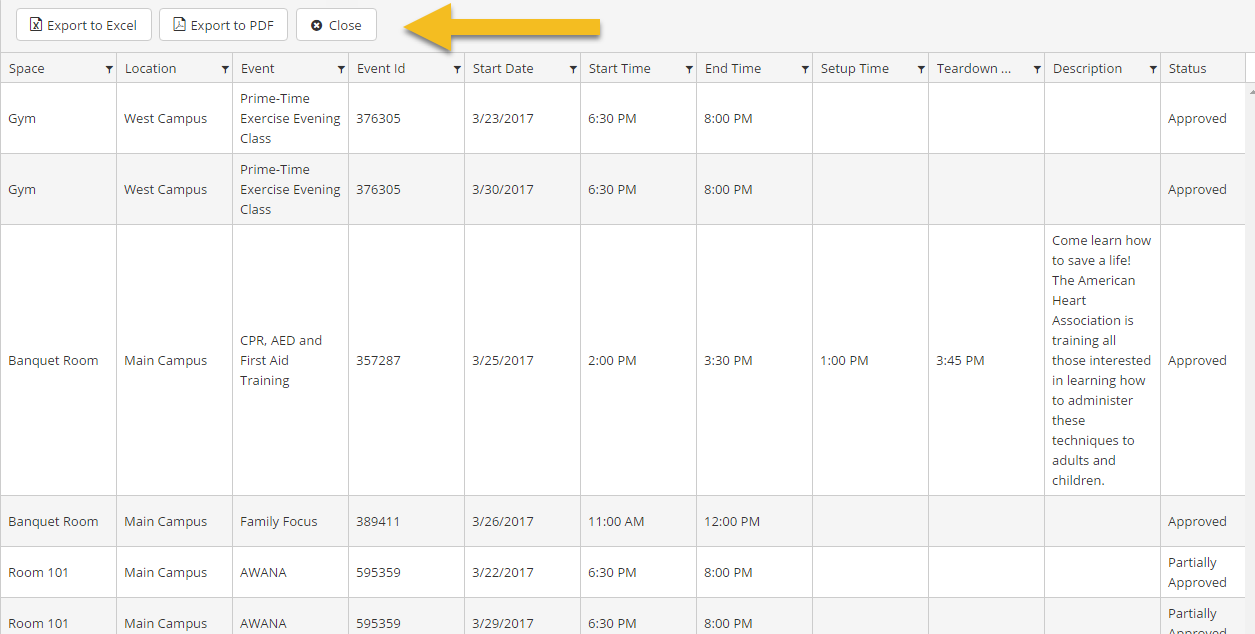Open the filter icon on Teardown column

coord(1037,69)
